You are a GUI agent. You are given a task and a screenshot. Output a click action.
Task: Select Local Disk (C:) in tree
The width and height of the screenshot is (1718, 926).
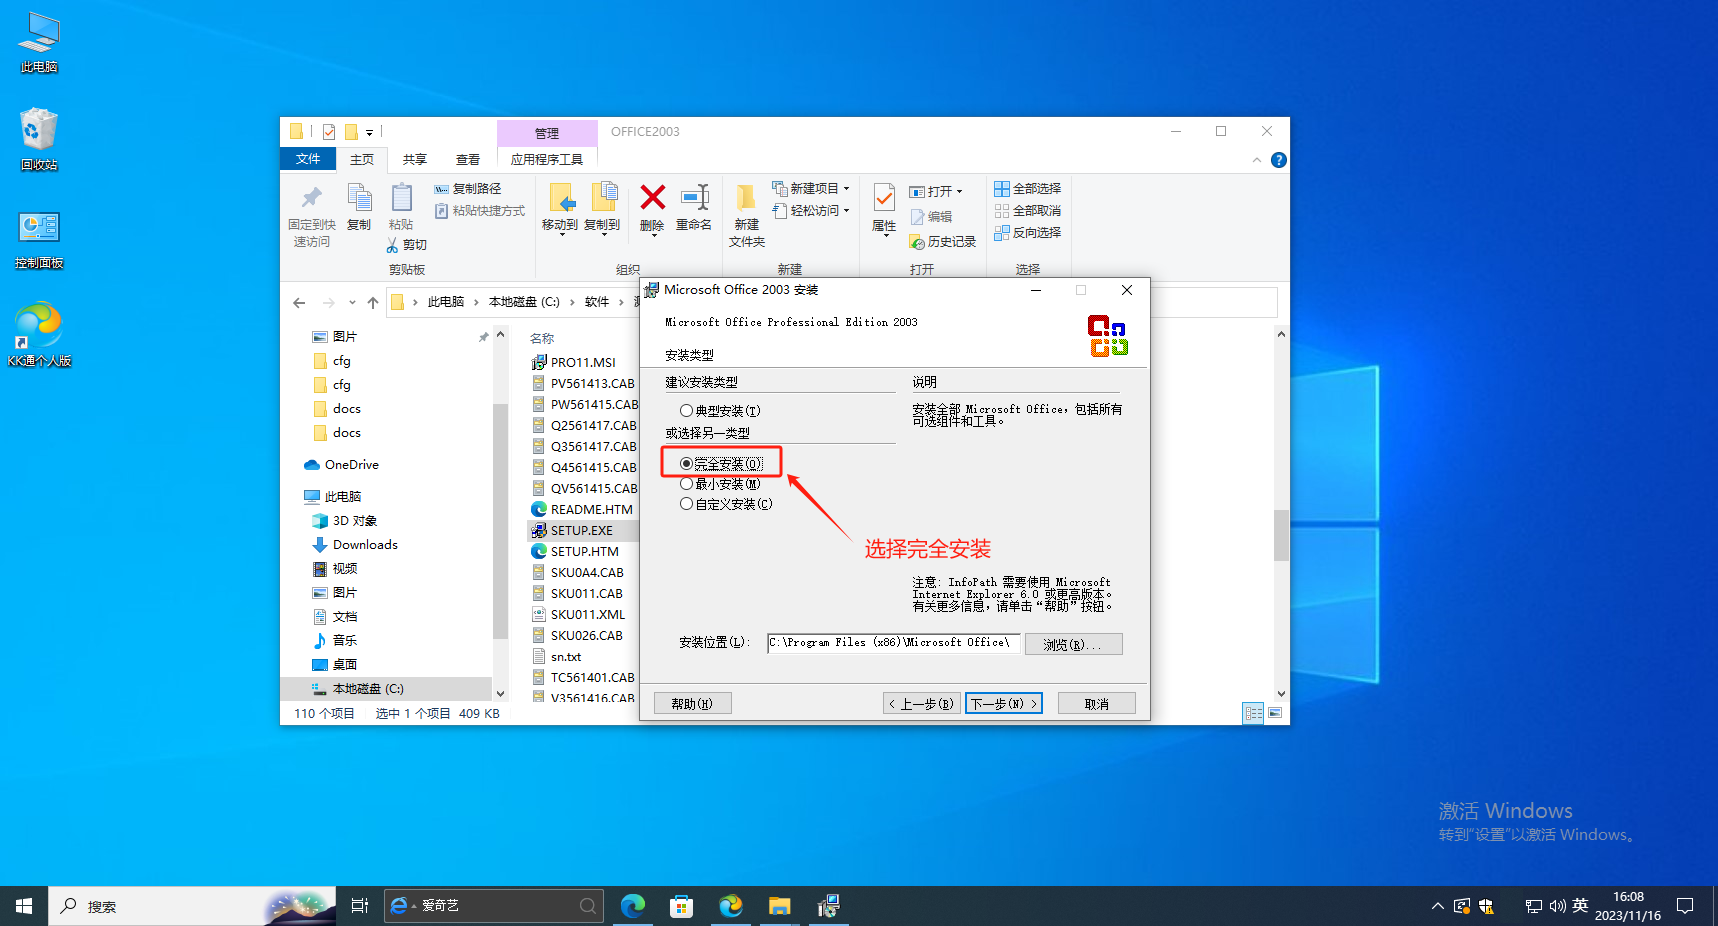pos(368,689)
